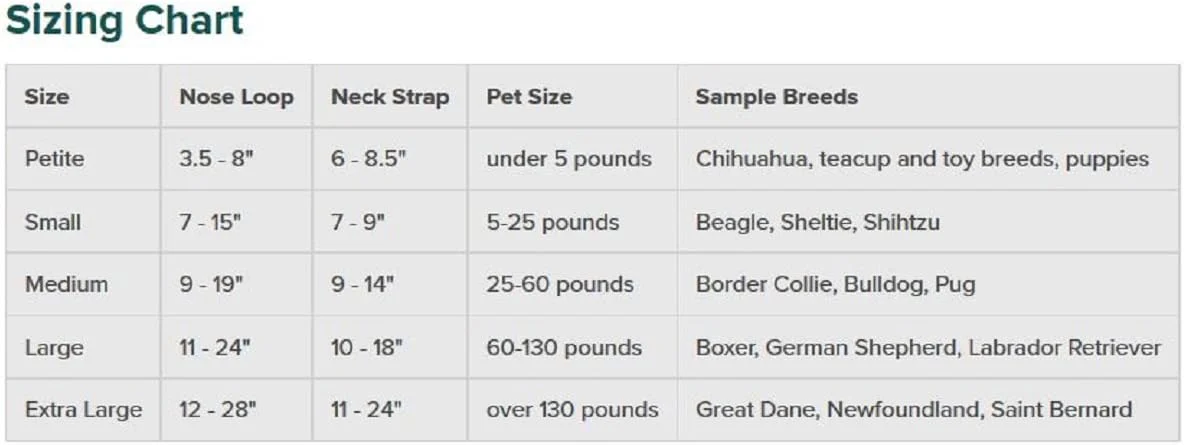This screenshot has width=1184, height=445.
Task: Select the Border Collie, Bulldog, Pug cell
Action: pos(836,285)
